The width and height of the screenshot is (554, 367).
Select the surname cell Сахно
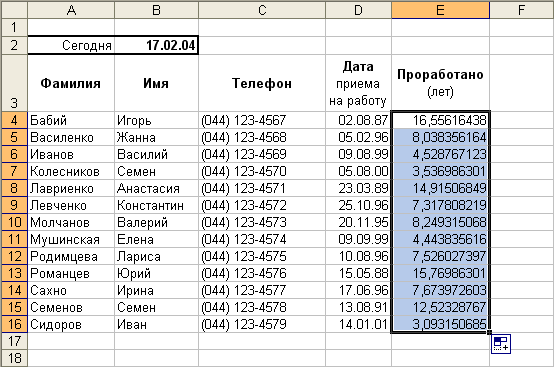[x=71, y=290]
